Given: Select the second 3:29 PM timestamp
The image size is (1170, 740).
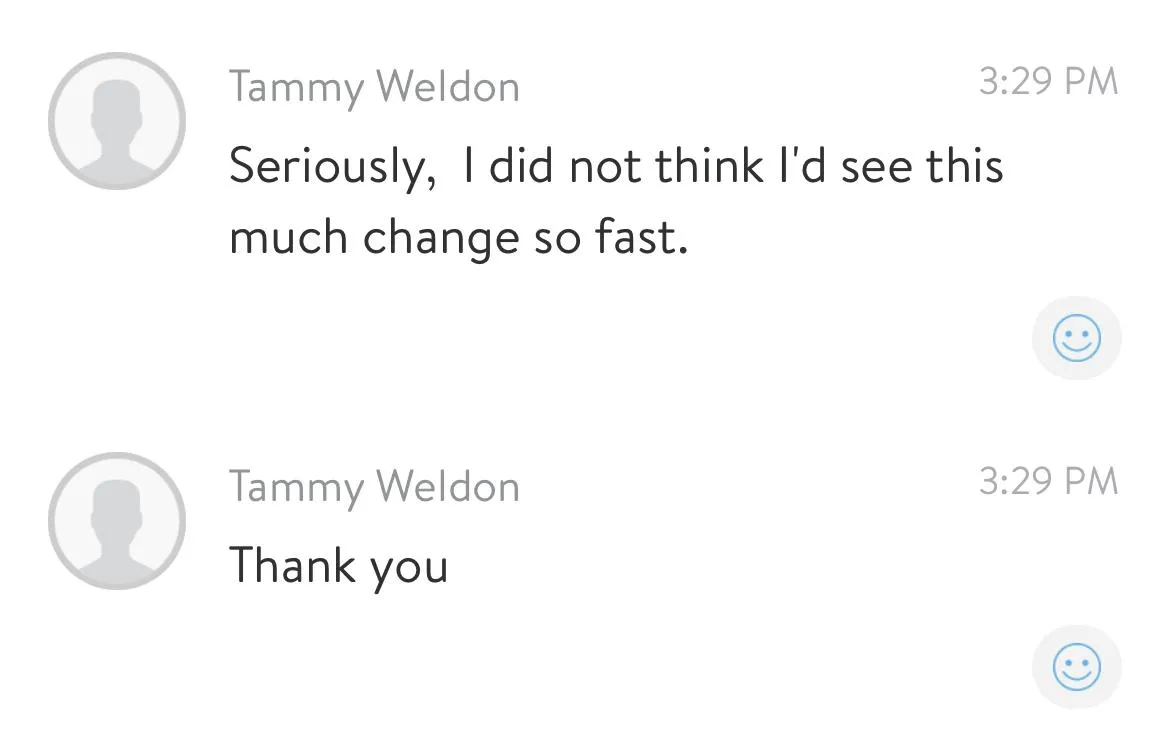Looking at the screenshot, I should tap(1048, 481).
